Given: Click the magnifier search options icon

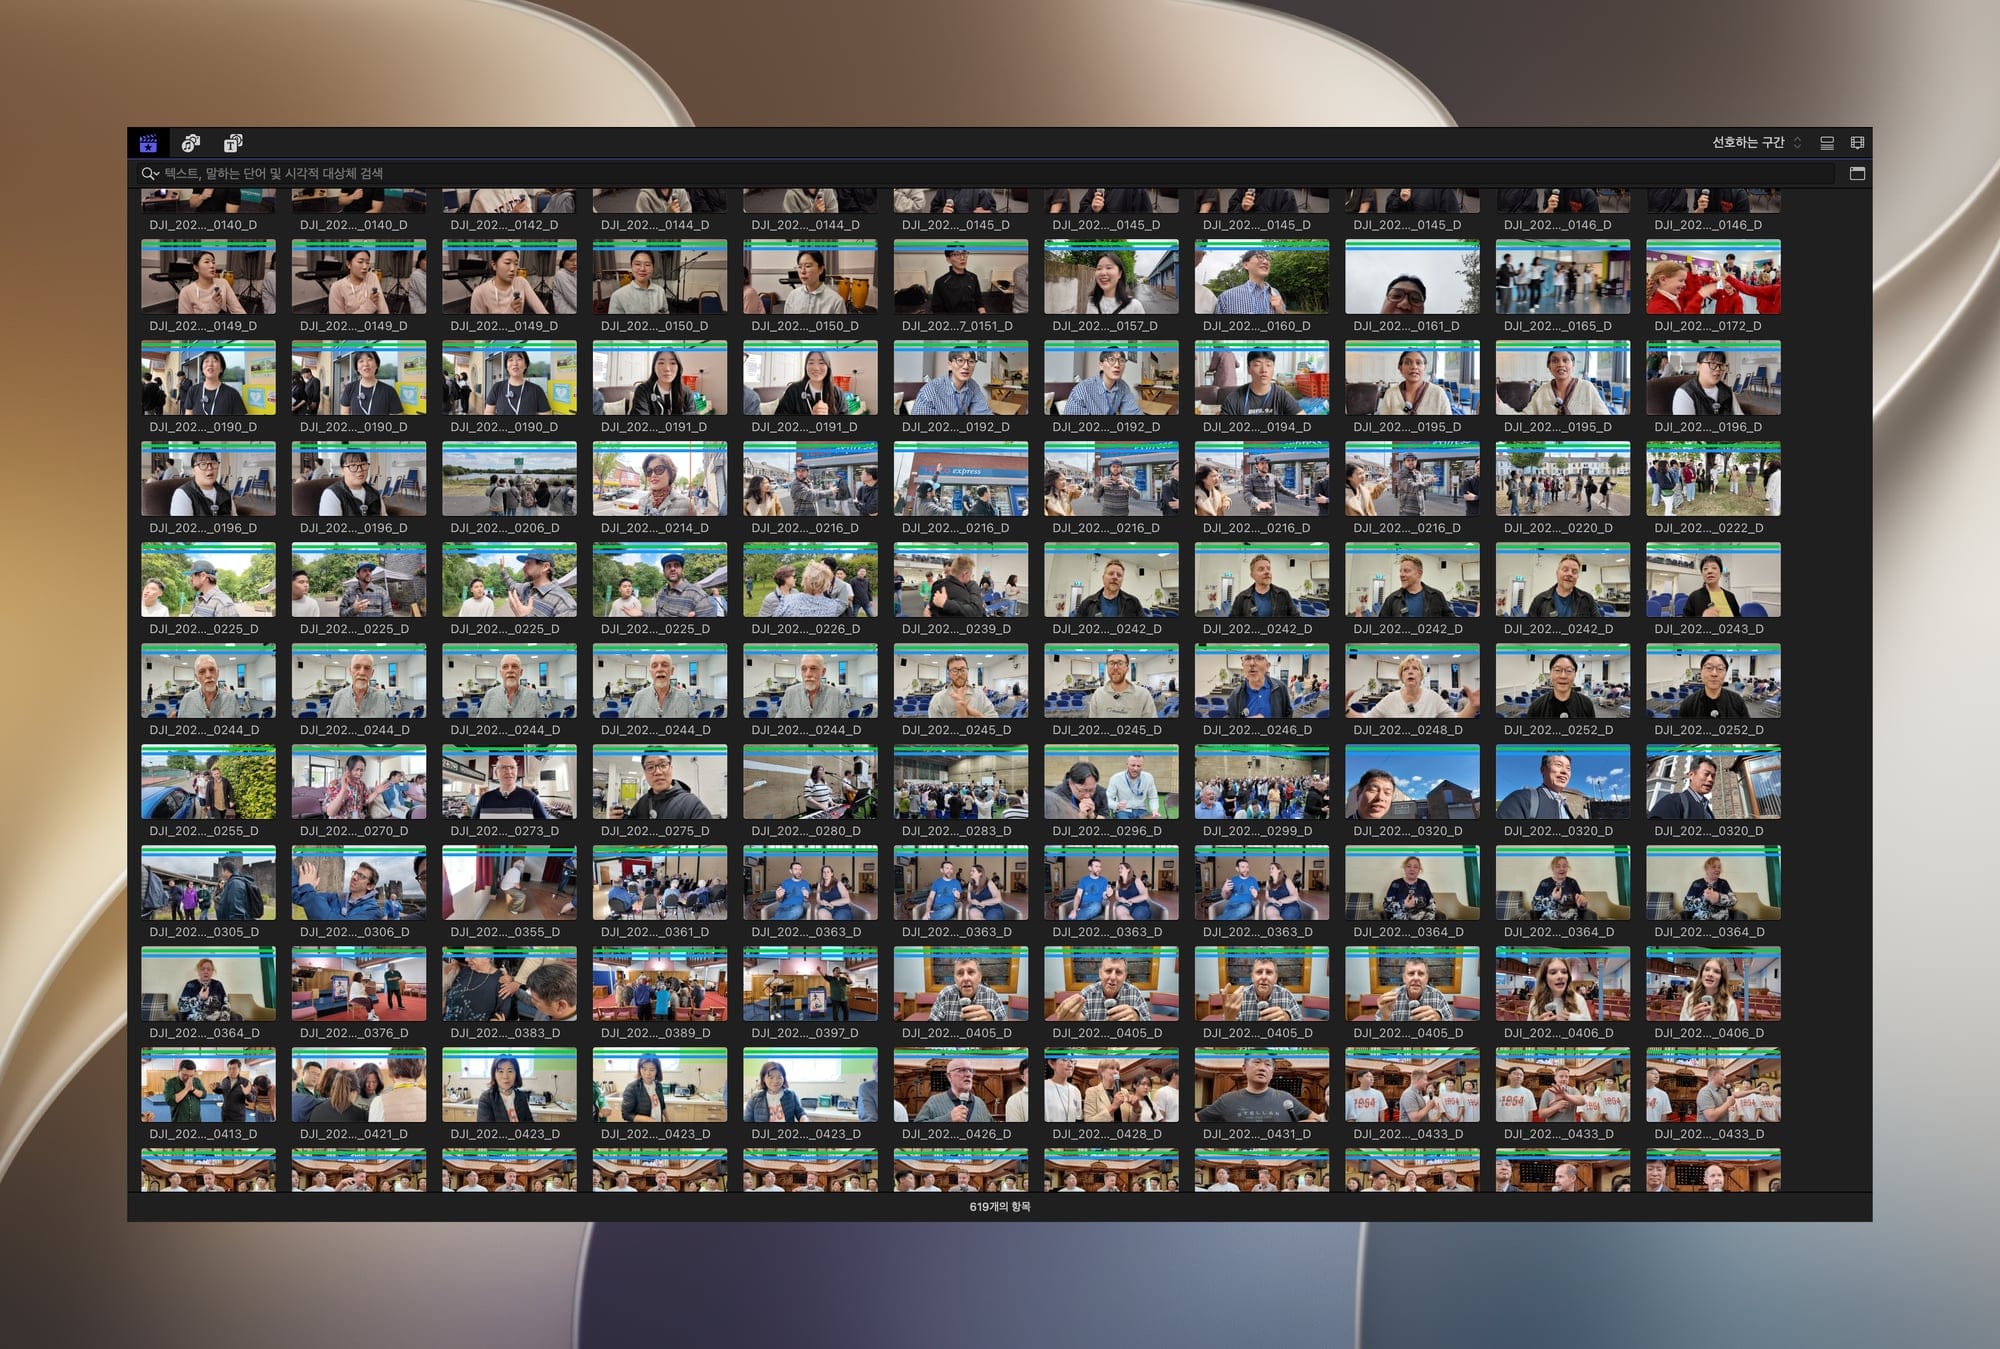Looking at the screenshot, I should coord(147,174).
